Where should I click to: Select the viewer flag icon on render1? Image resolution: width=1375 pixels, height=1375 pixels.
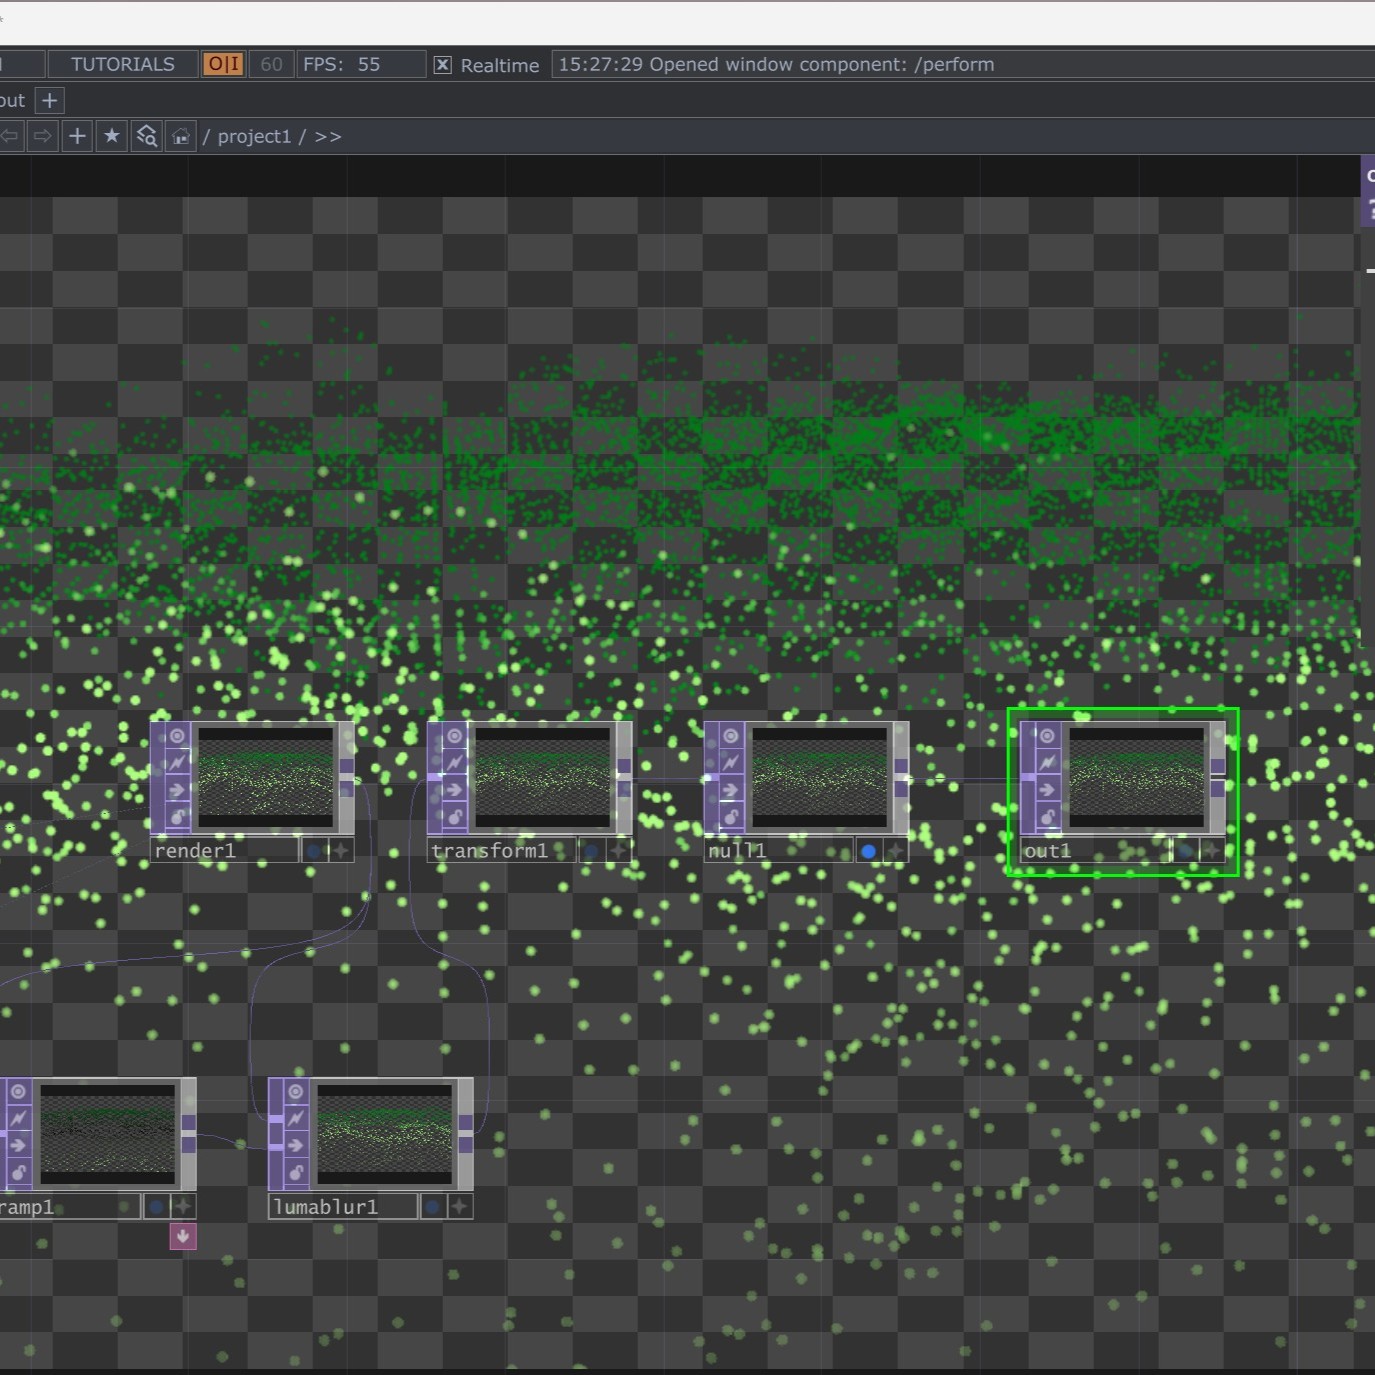tap(176, 737)
